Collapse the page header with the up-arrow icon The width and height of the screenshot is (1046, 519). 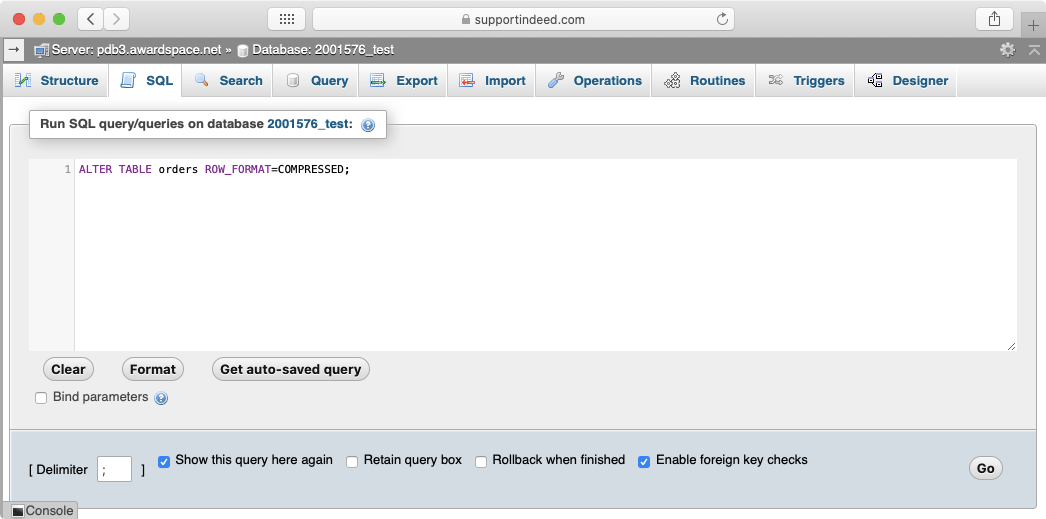pyautogui.click(x=1034, y=49)
